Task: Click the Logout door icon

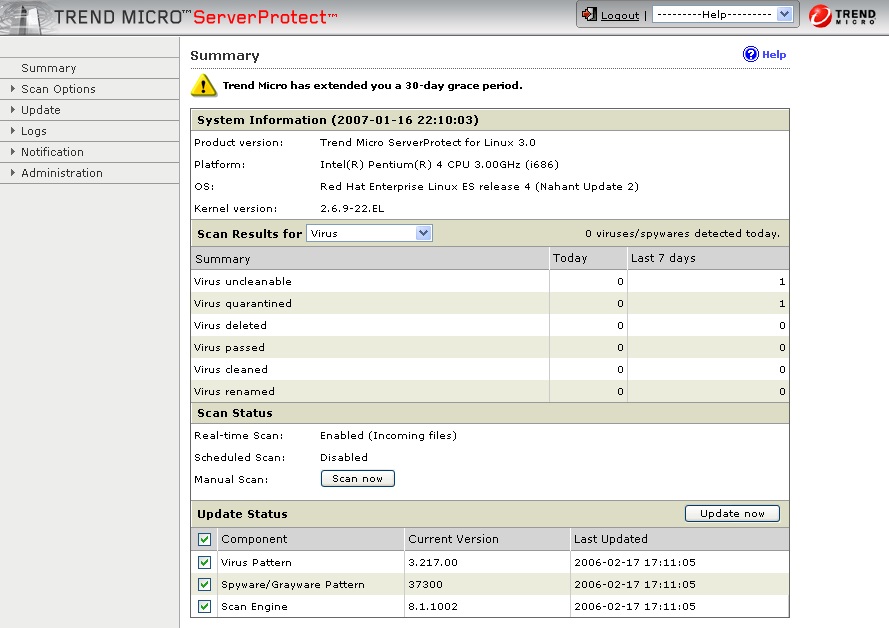Action: pyautogui.click(x=589, y=15)
